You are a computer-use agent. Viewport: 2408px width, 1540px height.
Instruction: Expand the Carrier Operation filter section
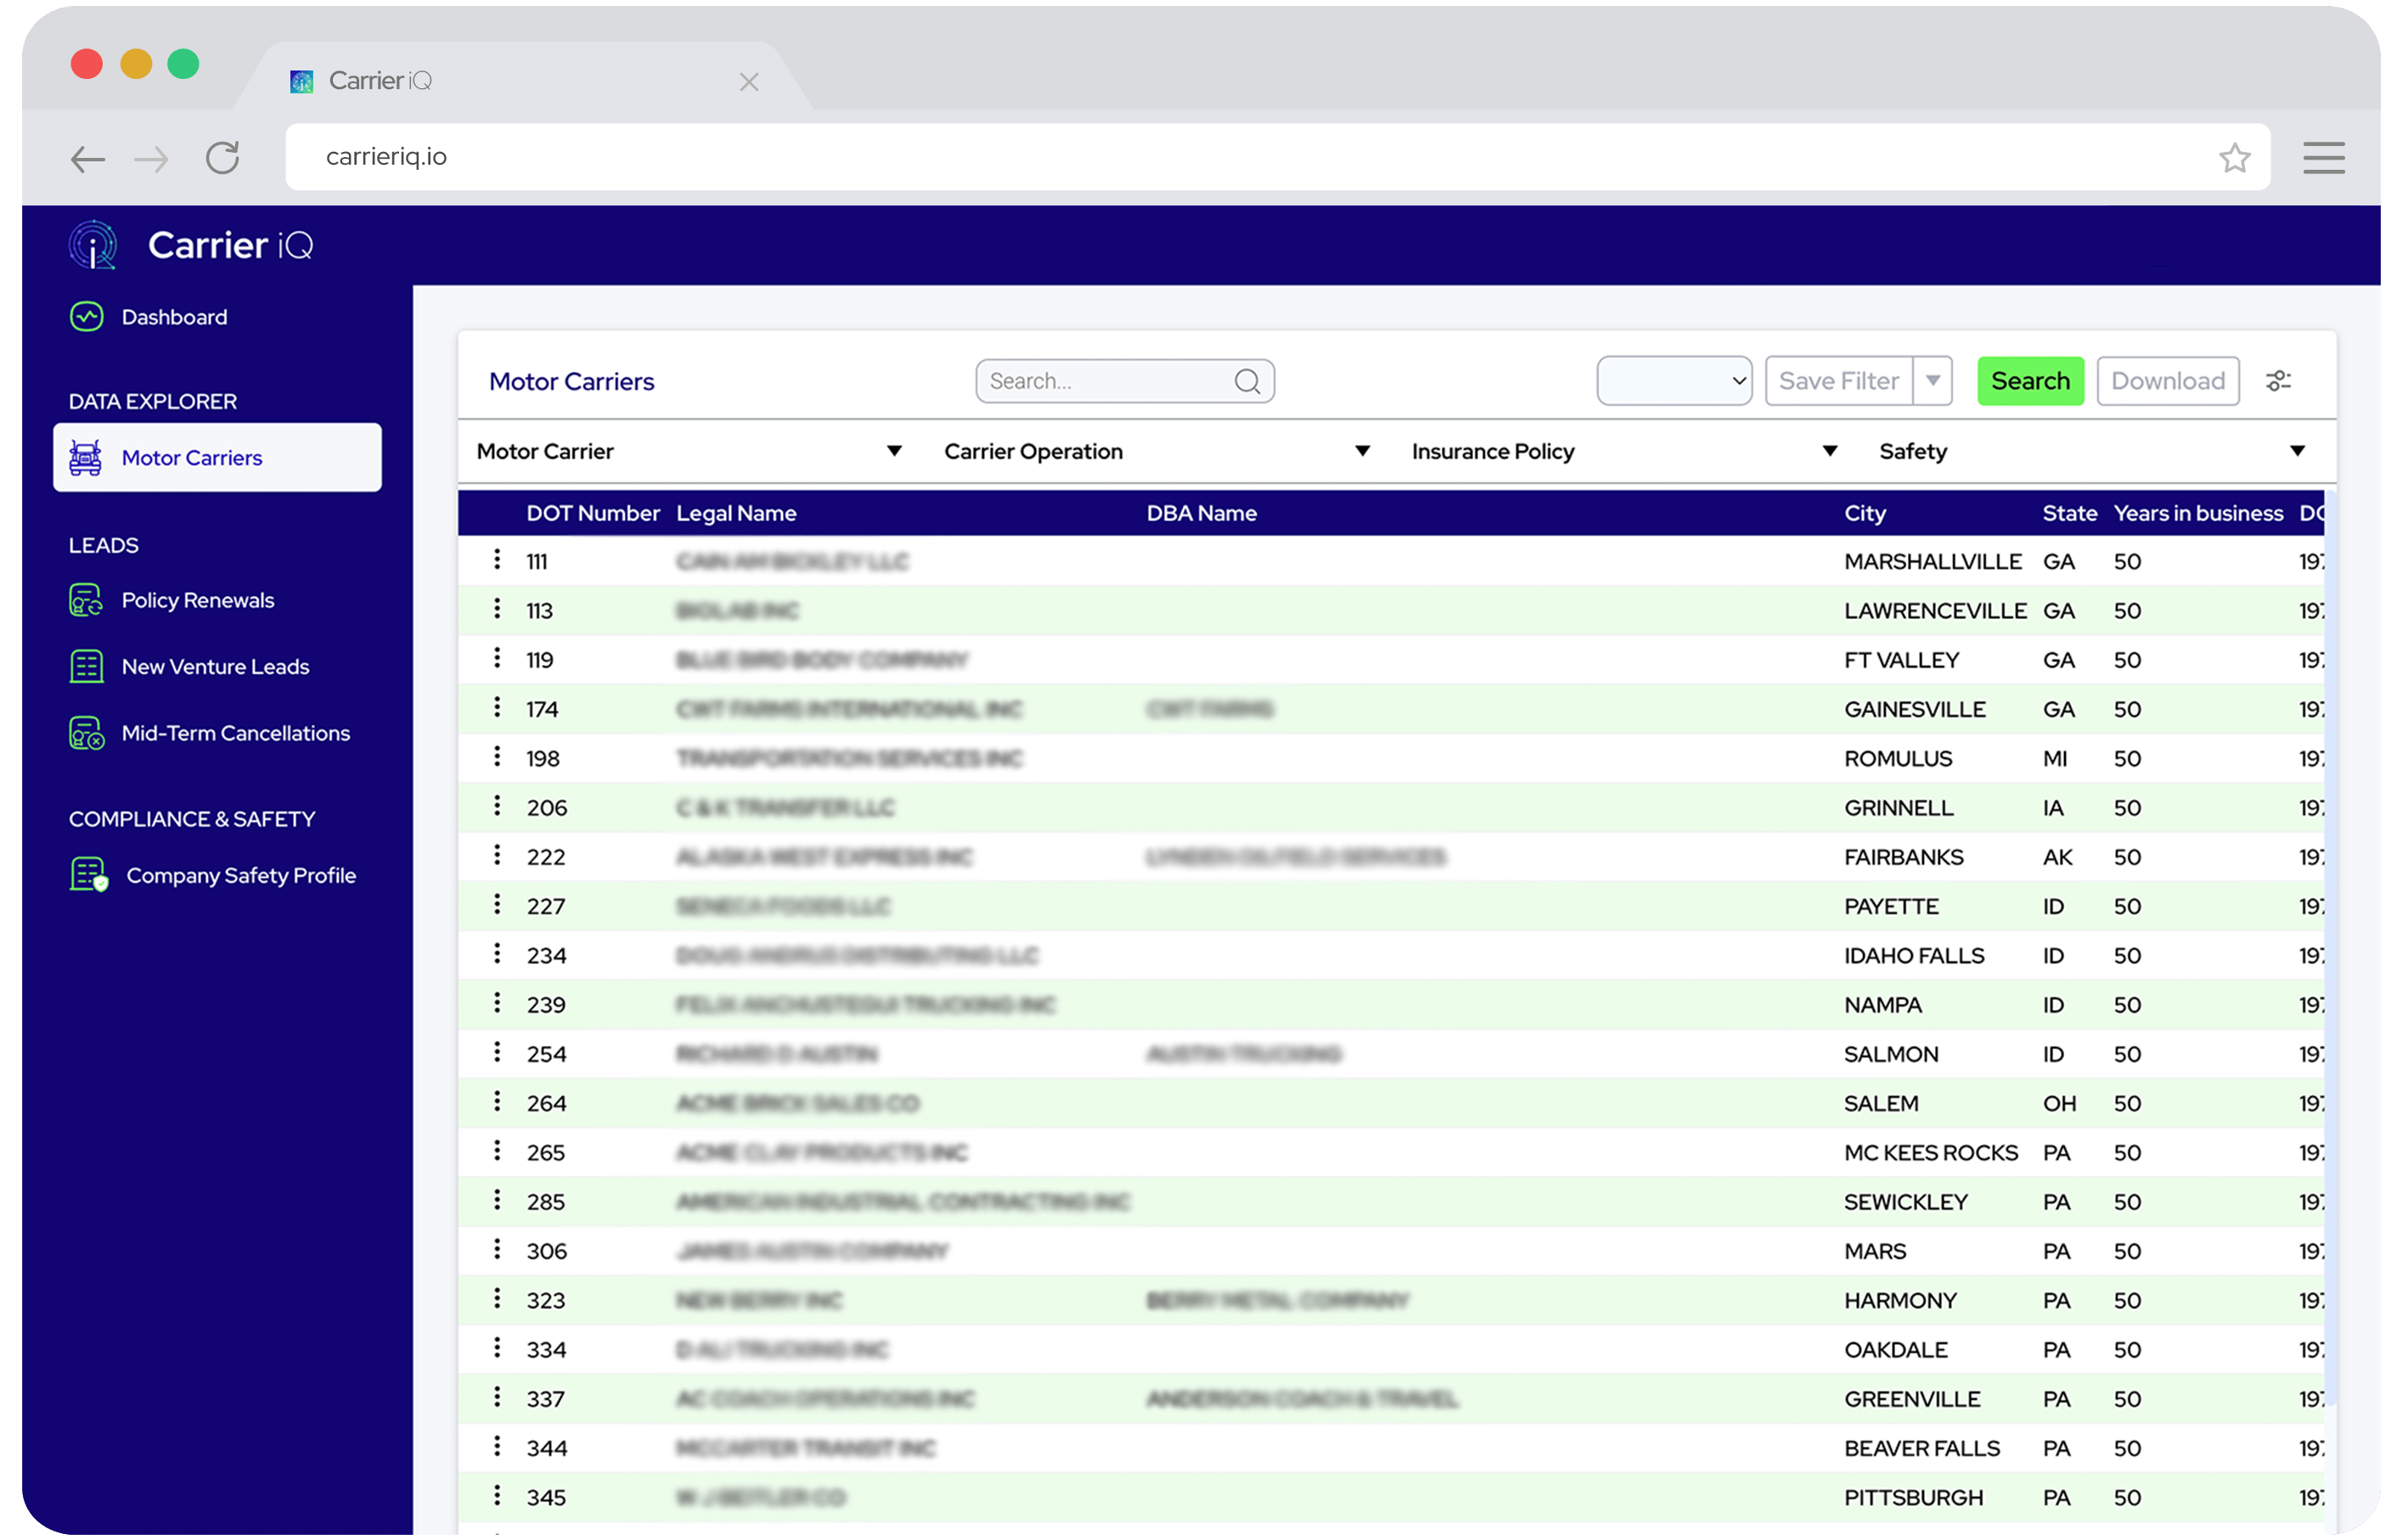1361,451
